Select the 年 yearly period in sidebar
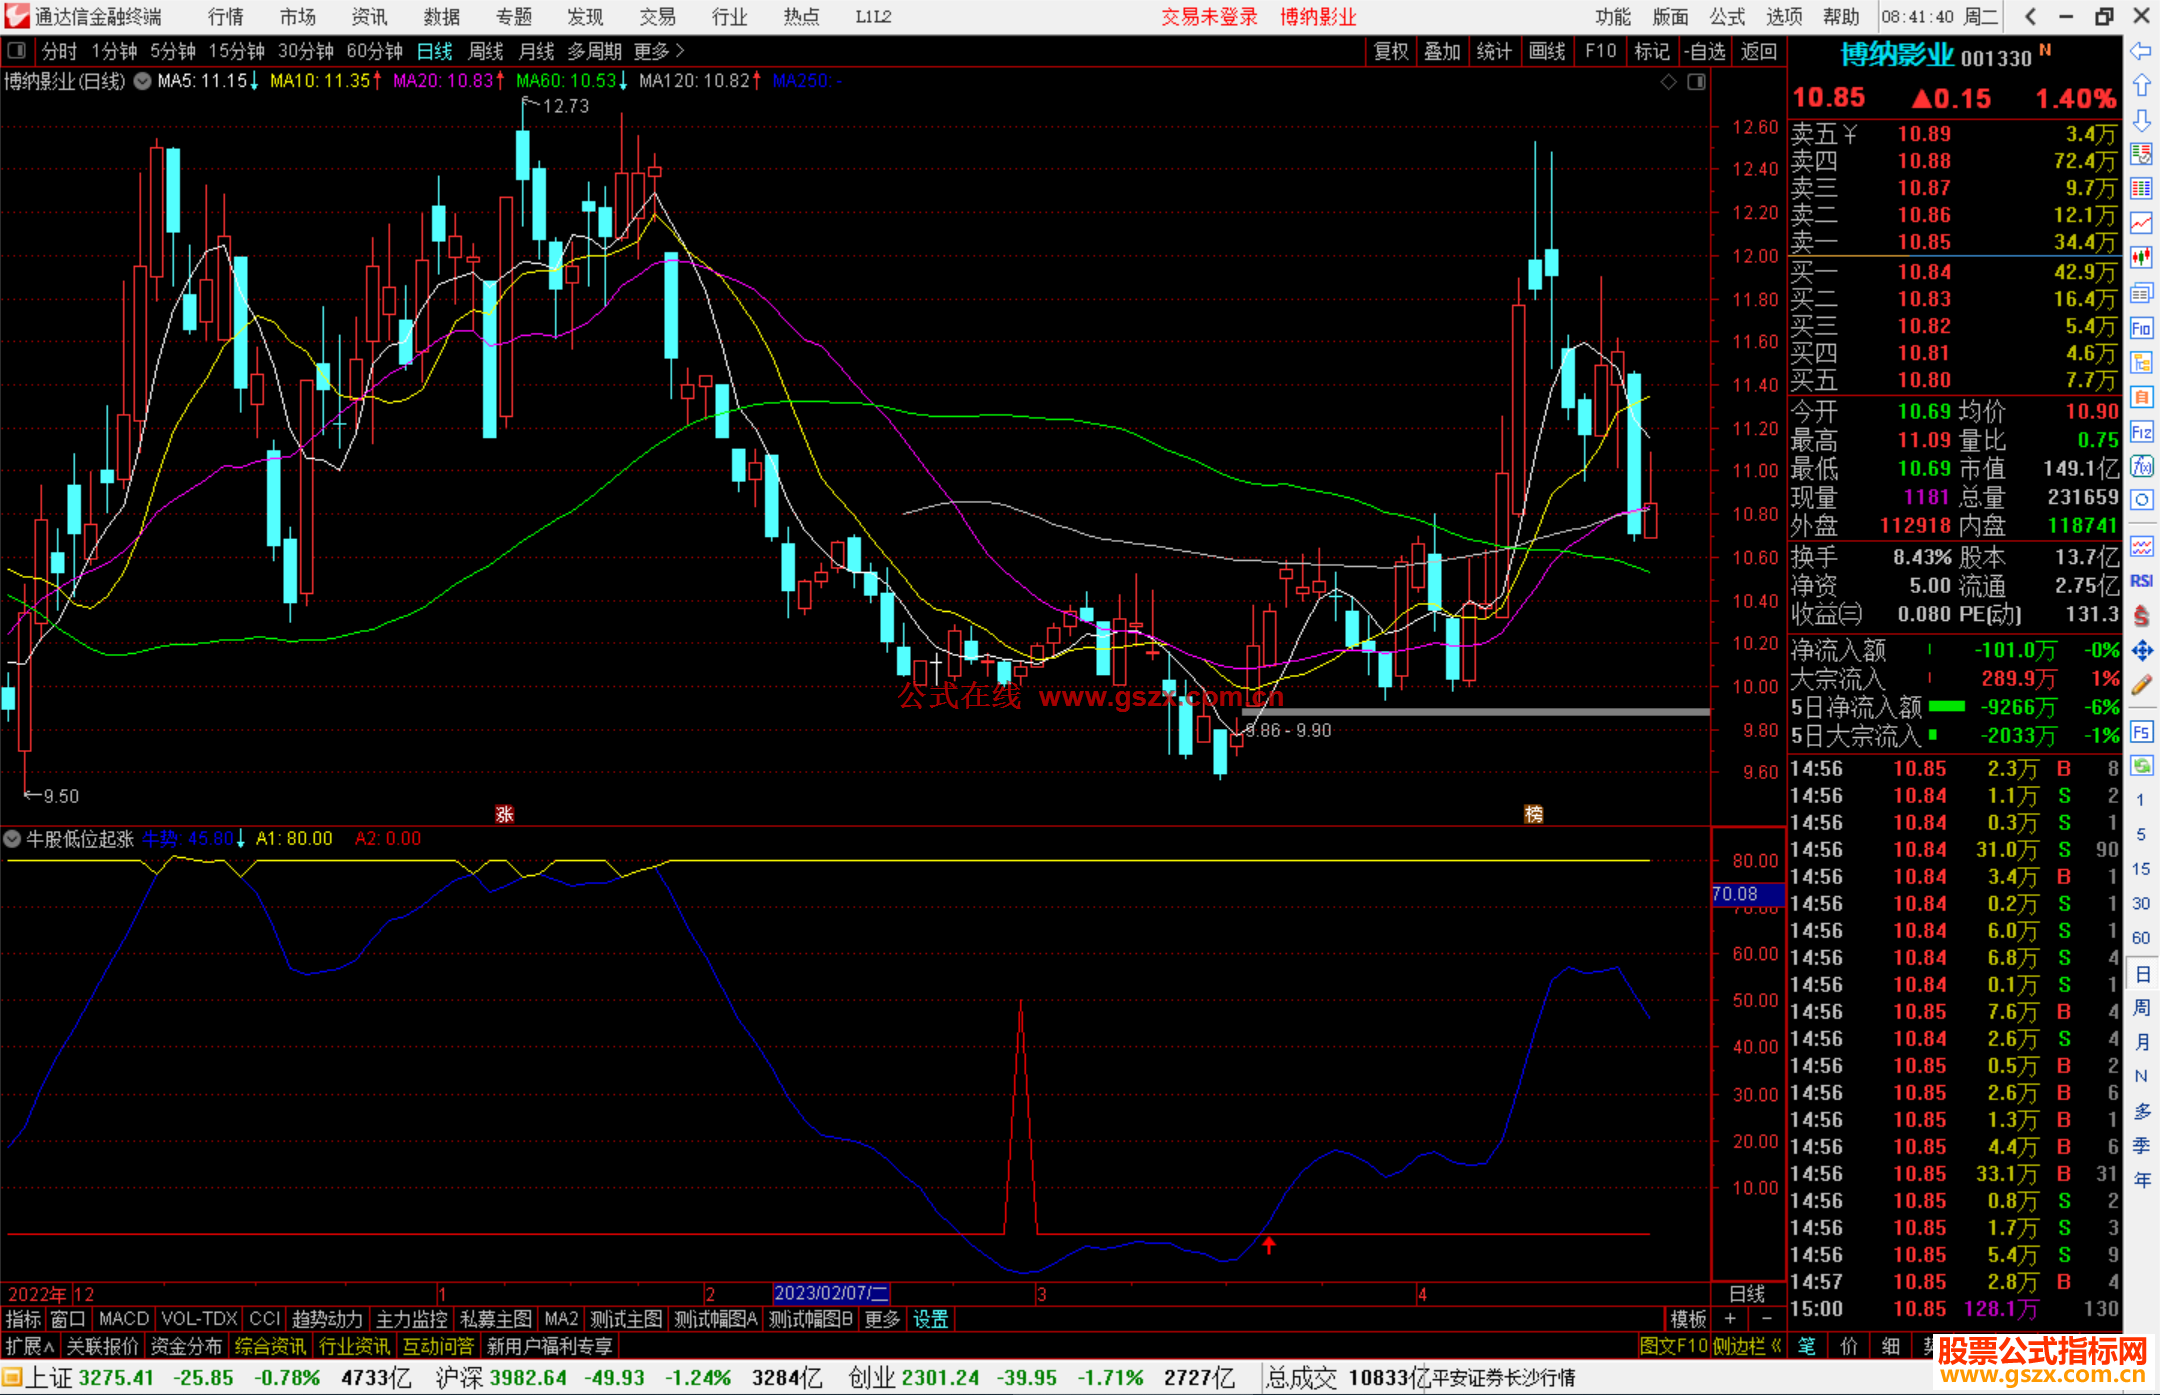Image resolution: width=2160 pixels, height=1395 pixels. [x=2142, y=1180]
